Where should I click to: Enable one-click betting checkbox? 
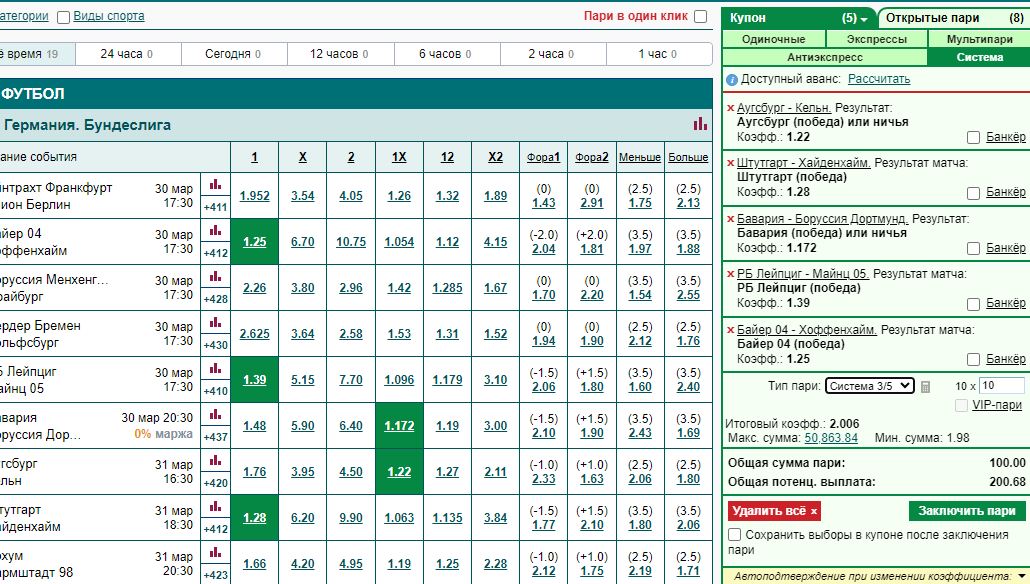tap(701, 16)
